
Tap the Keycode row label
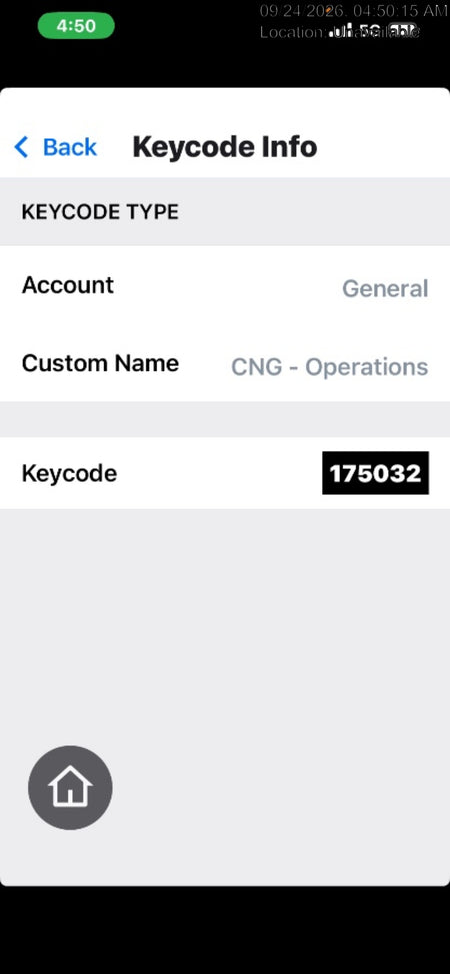[69, 473]
